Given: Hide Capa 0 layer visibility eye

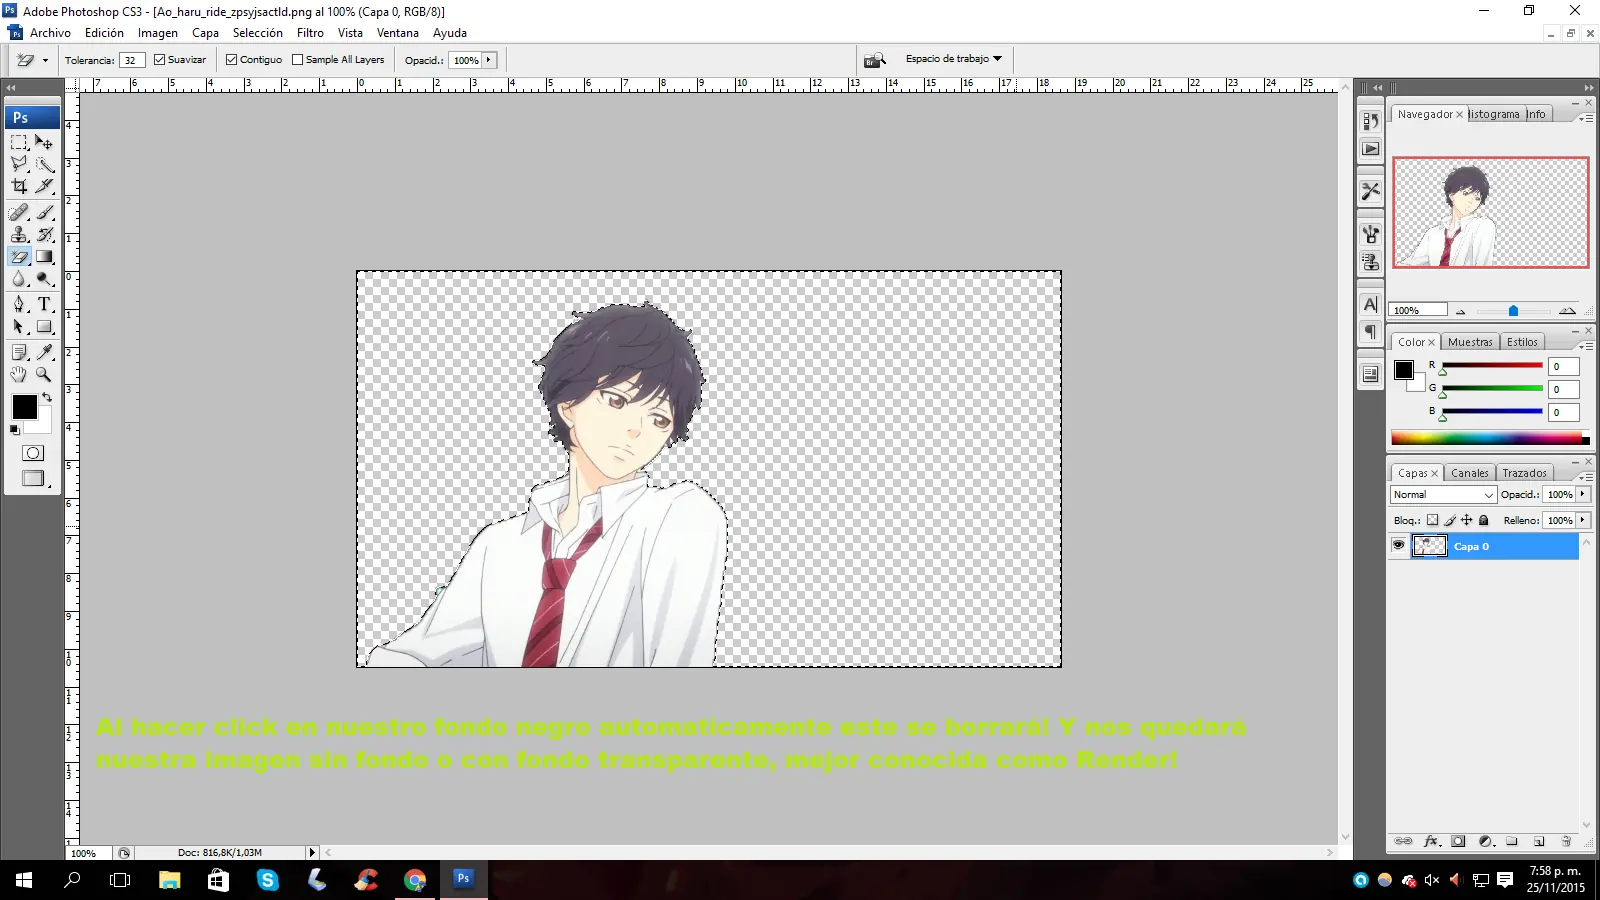Looking at the screenshot, I should click(1398, 546).
